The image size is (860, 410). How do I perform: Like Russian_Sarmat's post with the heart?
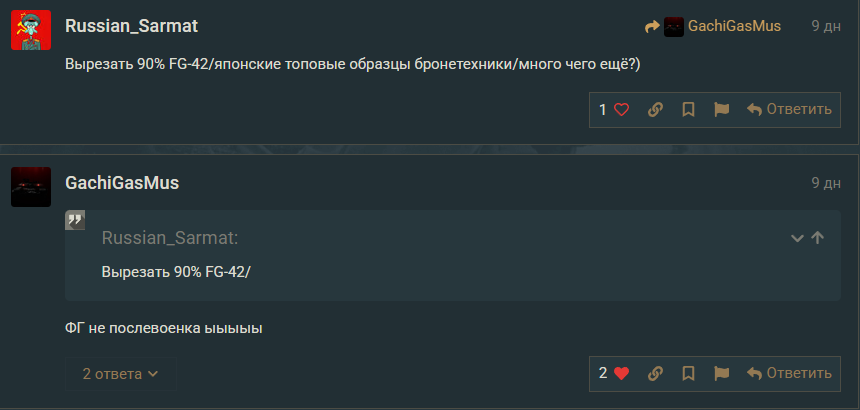621,110
